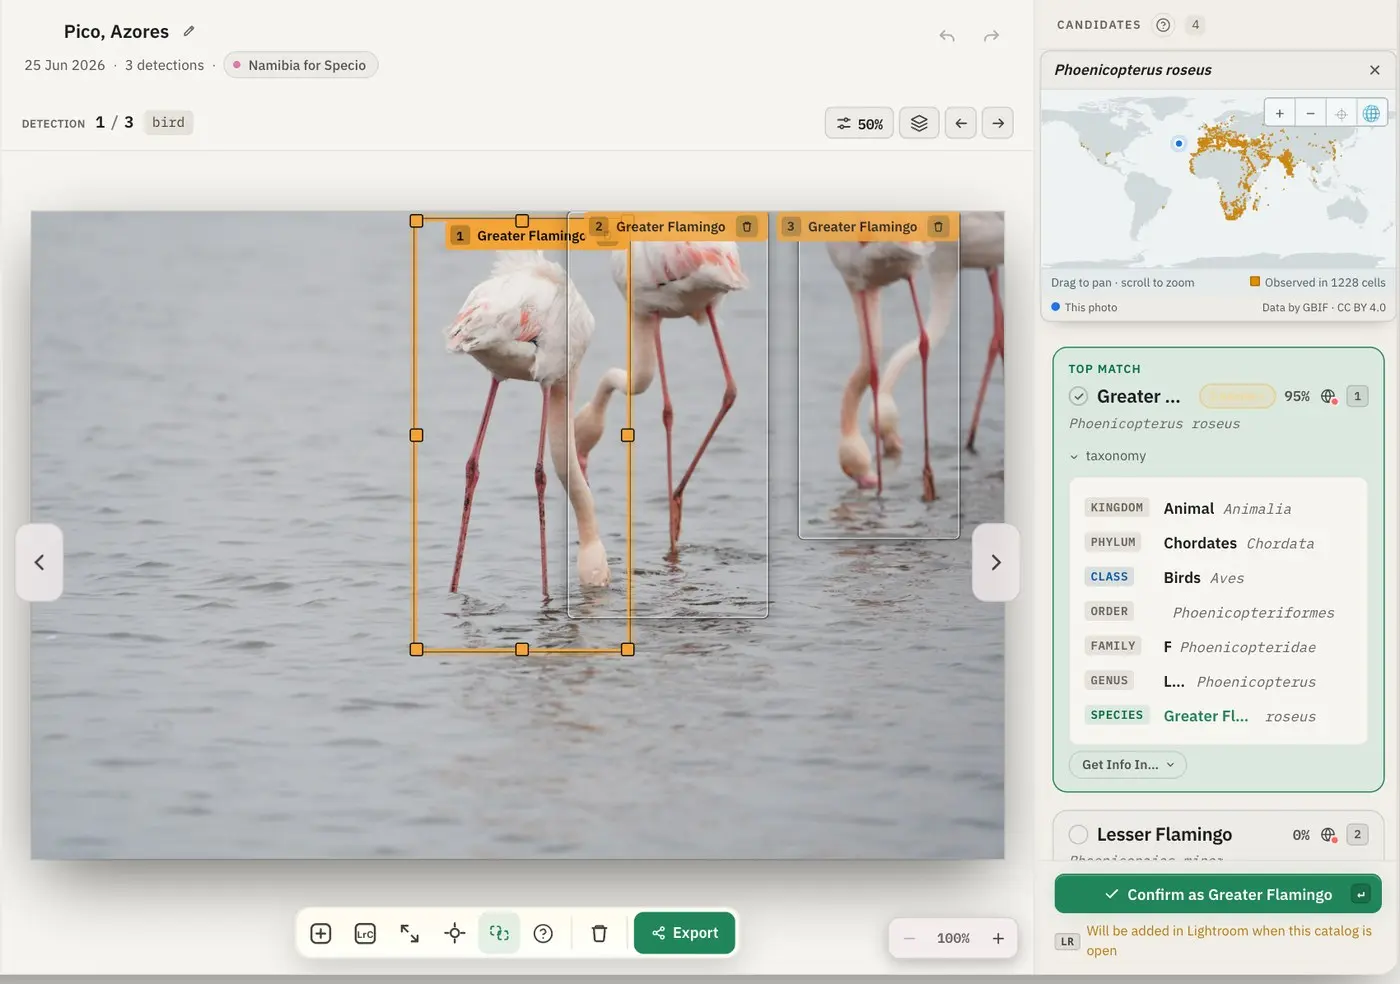Go to the previous detection arrow
The image size is (1400, 984).
[961, 123]
